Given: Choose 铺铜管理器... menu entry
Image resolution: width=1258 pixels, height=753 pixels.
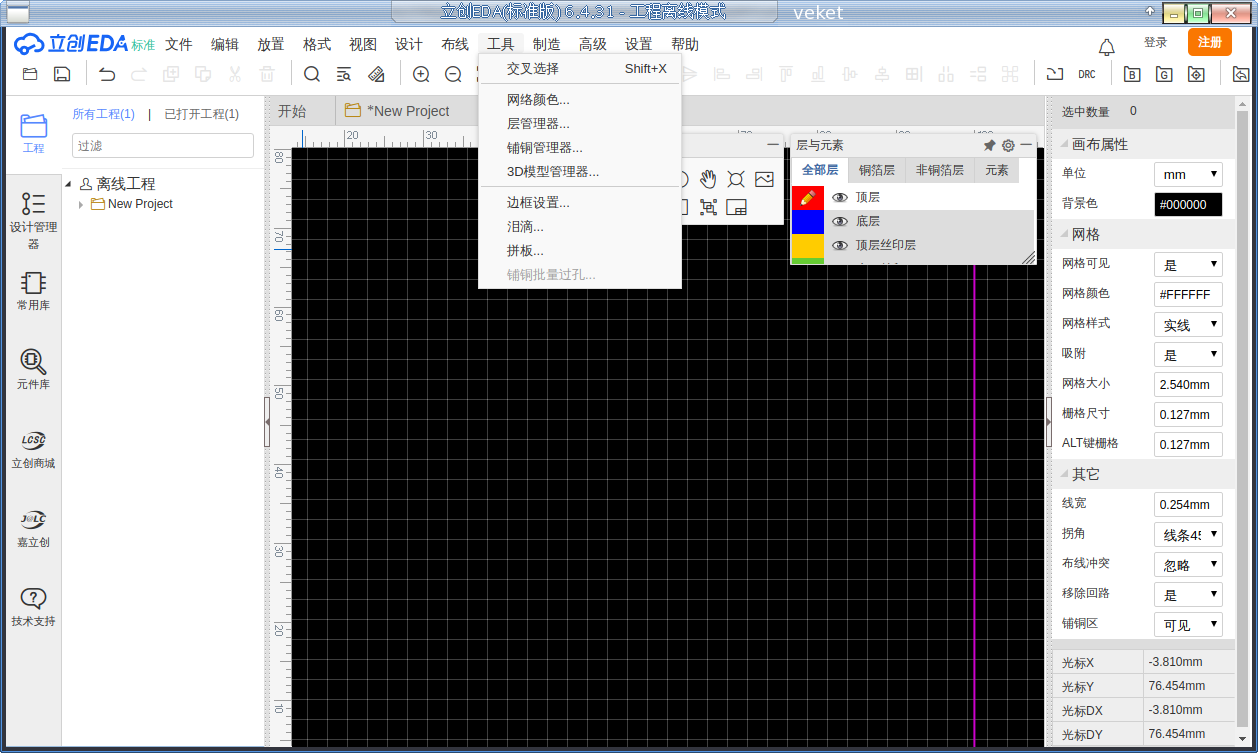Looking at the screenshot, I should [x=580, y=148].
